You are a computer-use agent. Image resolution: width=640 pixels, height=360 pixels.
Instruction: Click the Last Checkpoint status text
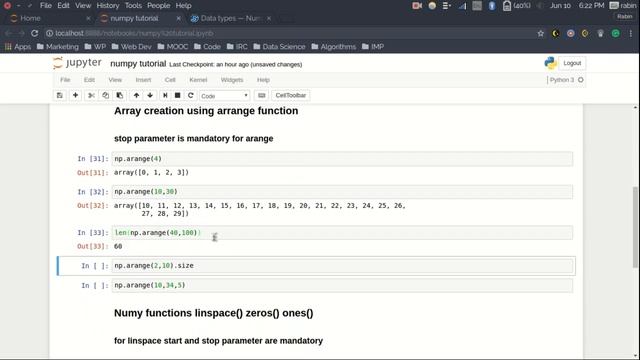coord(236,64)
